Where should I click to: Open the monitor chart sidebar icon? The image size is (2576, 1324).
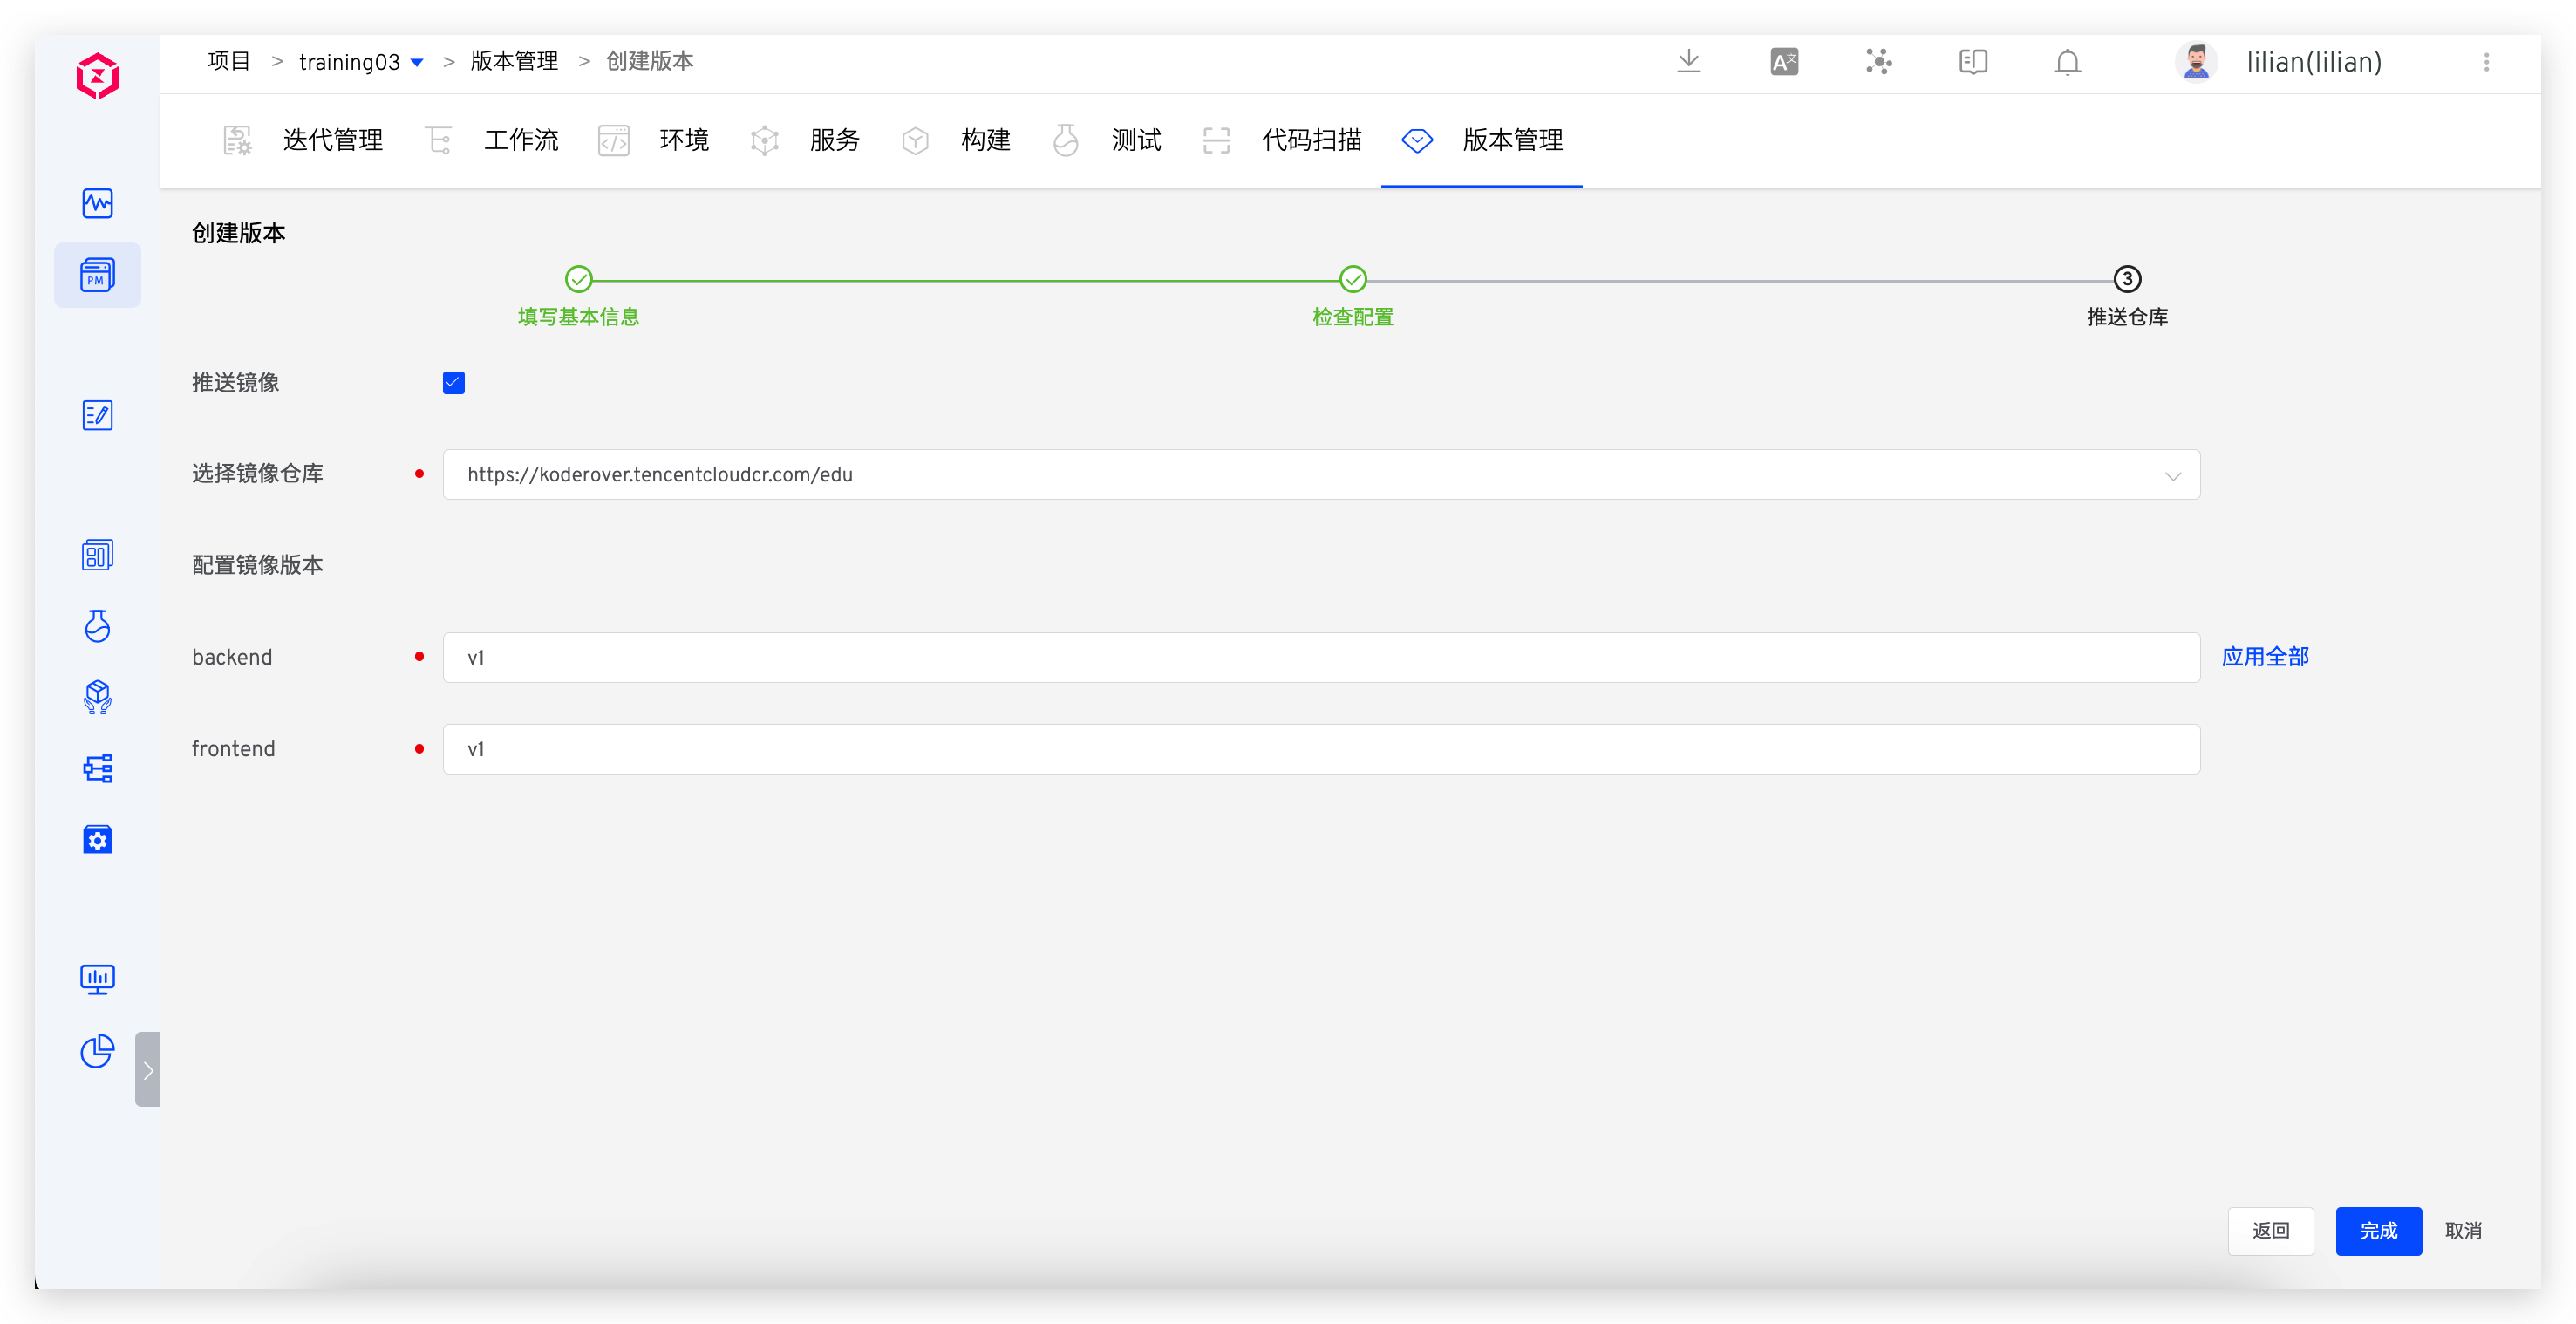[x=97, y=979]
